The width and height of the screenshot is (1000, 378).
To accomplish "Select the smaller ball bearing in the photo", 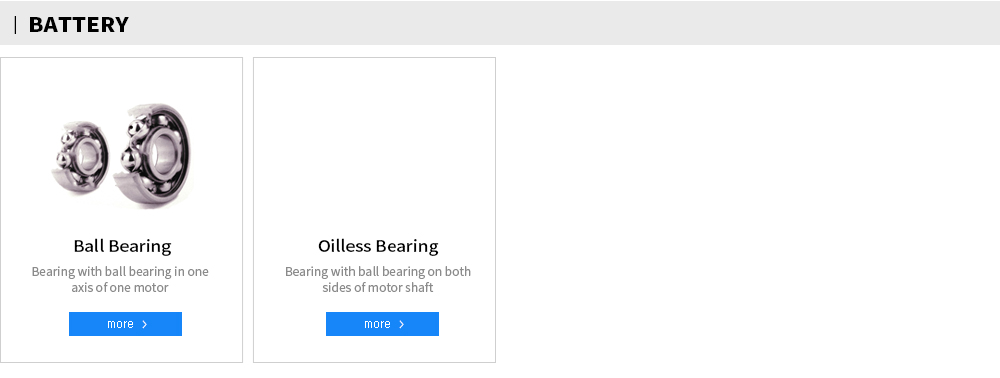I will [80, 158].
